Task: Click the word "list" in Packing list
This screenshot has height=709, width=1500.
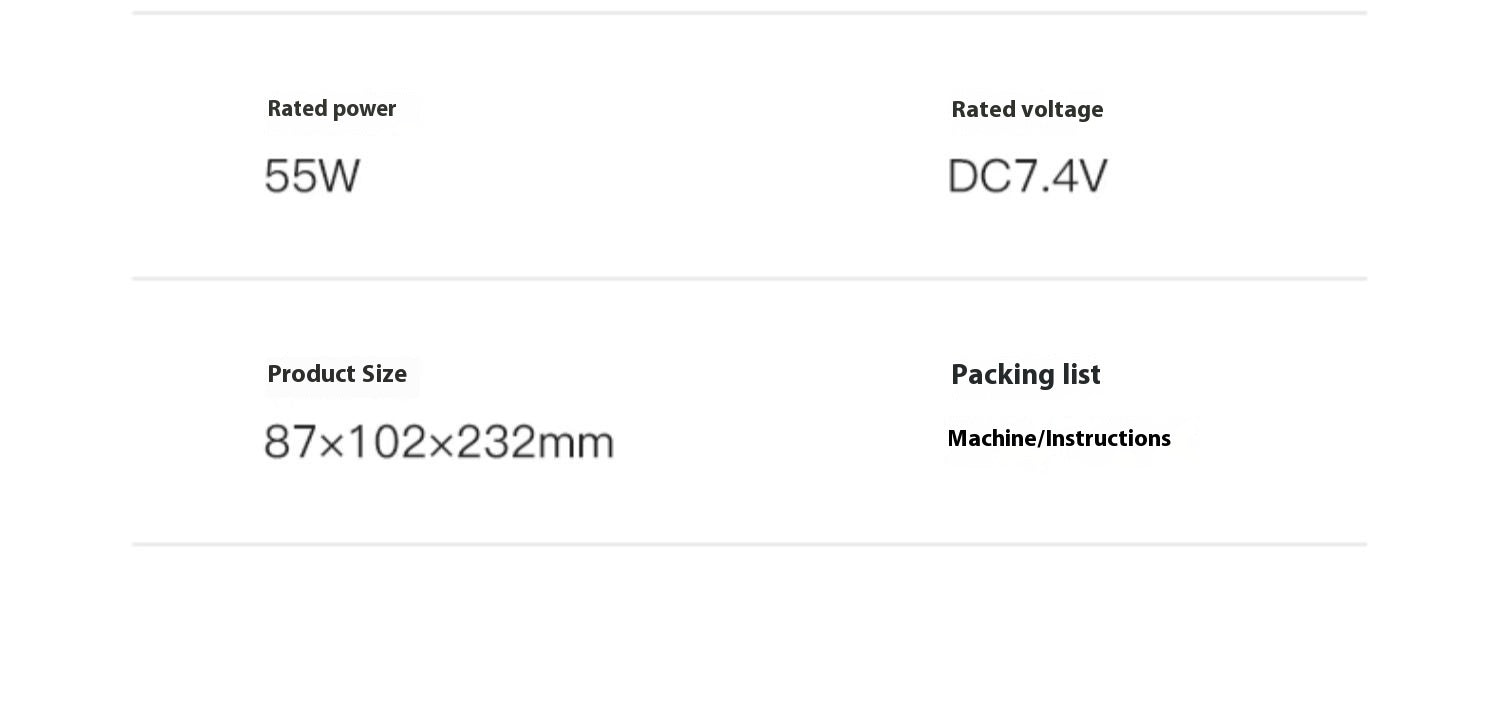Action: point(1080,375)
